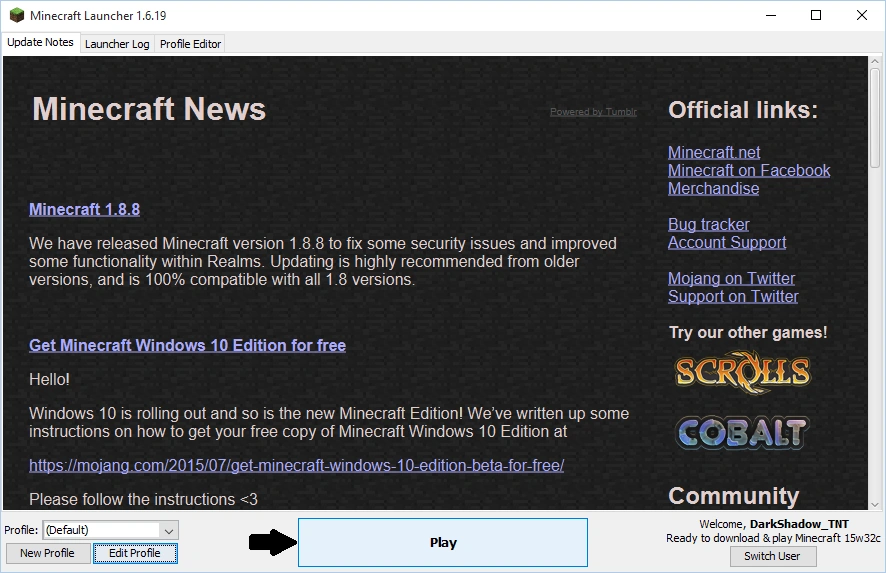The height and width of the screenshot is (573, 886).
Task: Click the Minecraft grass block icon in title bar
Action: coord(16,15)
